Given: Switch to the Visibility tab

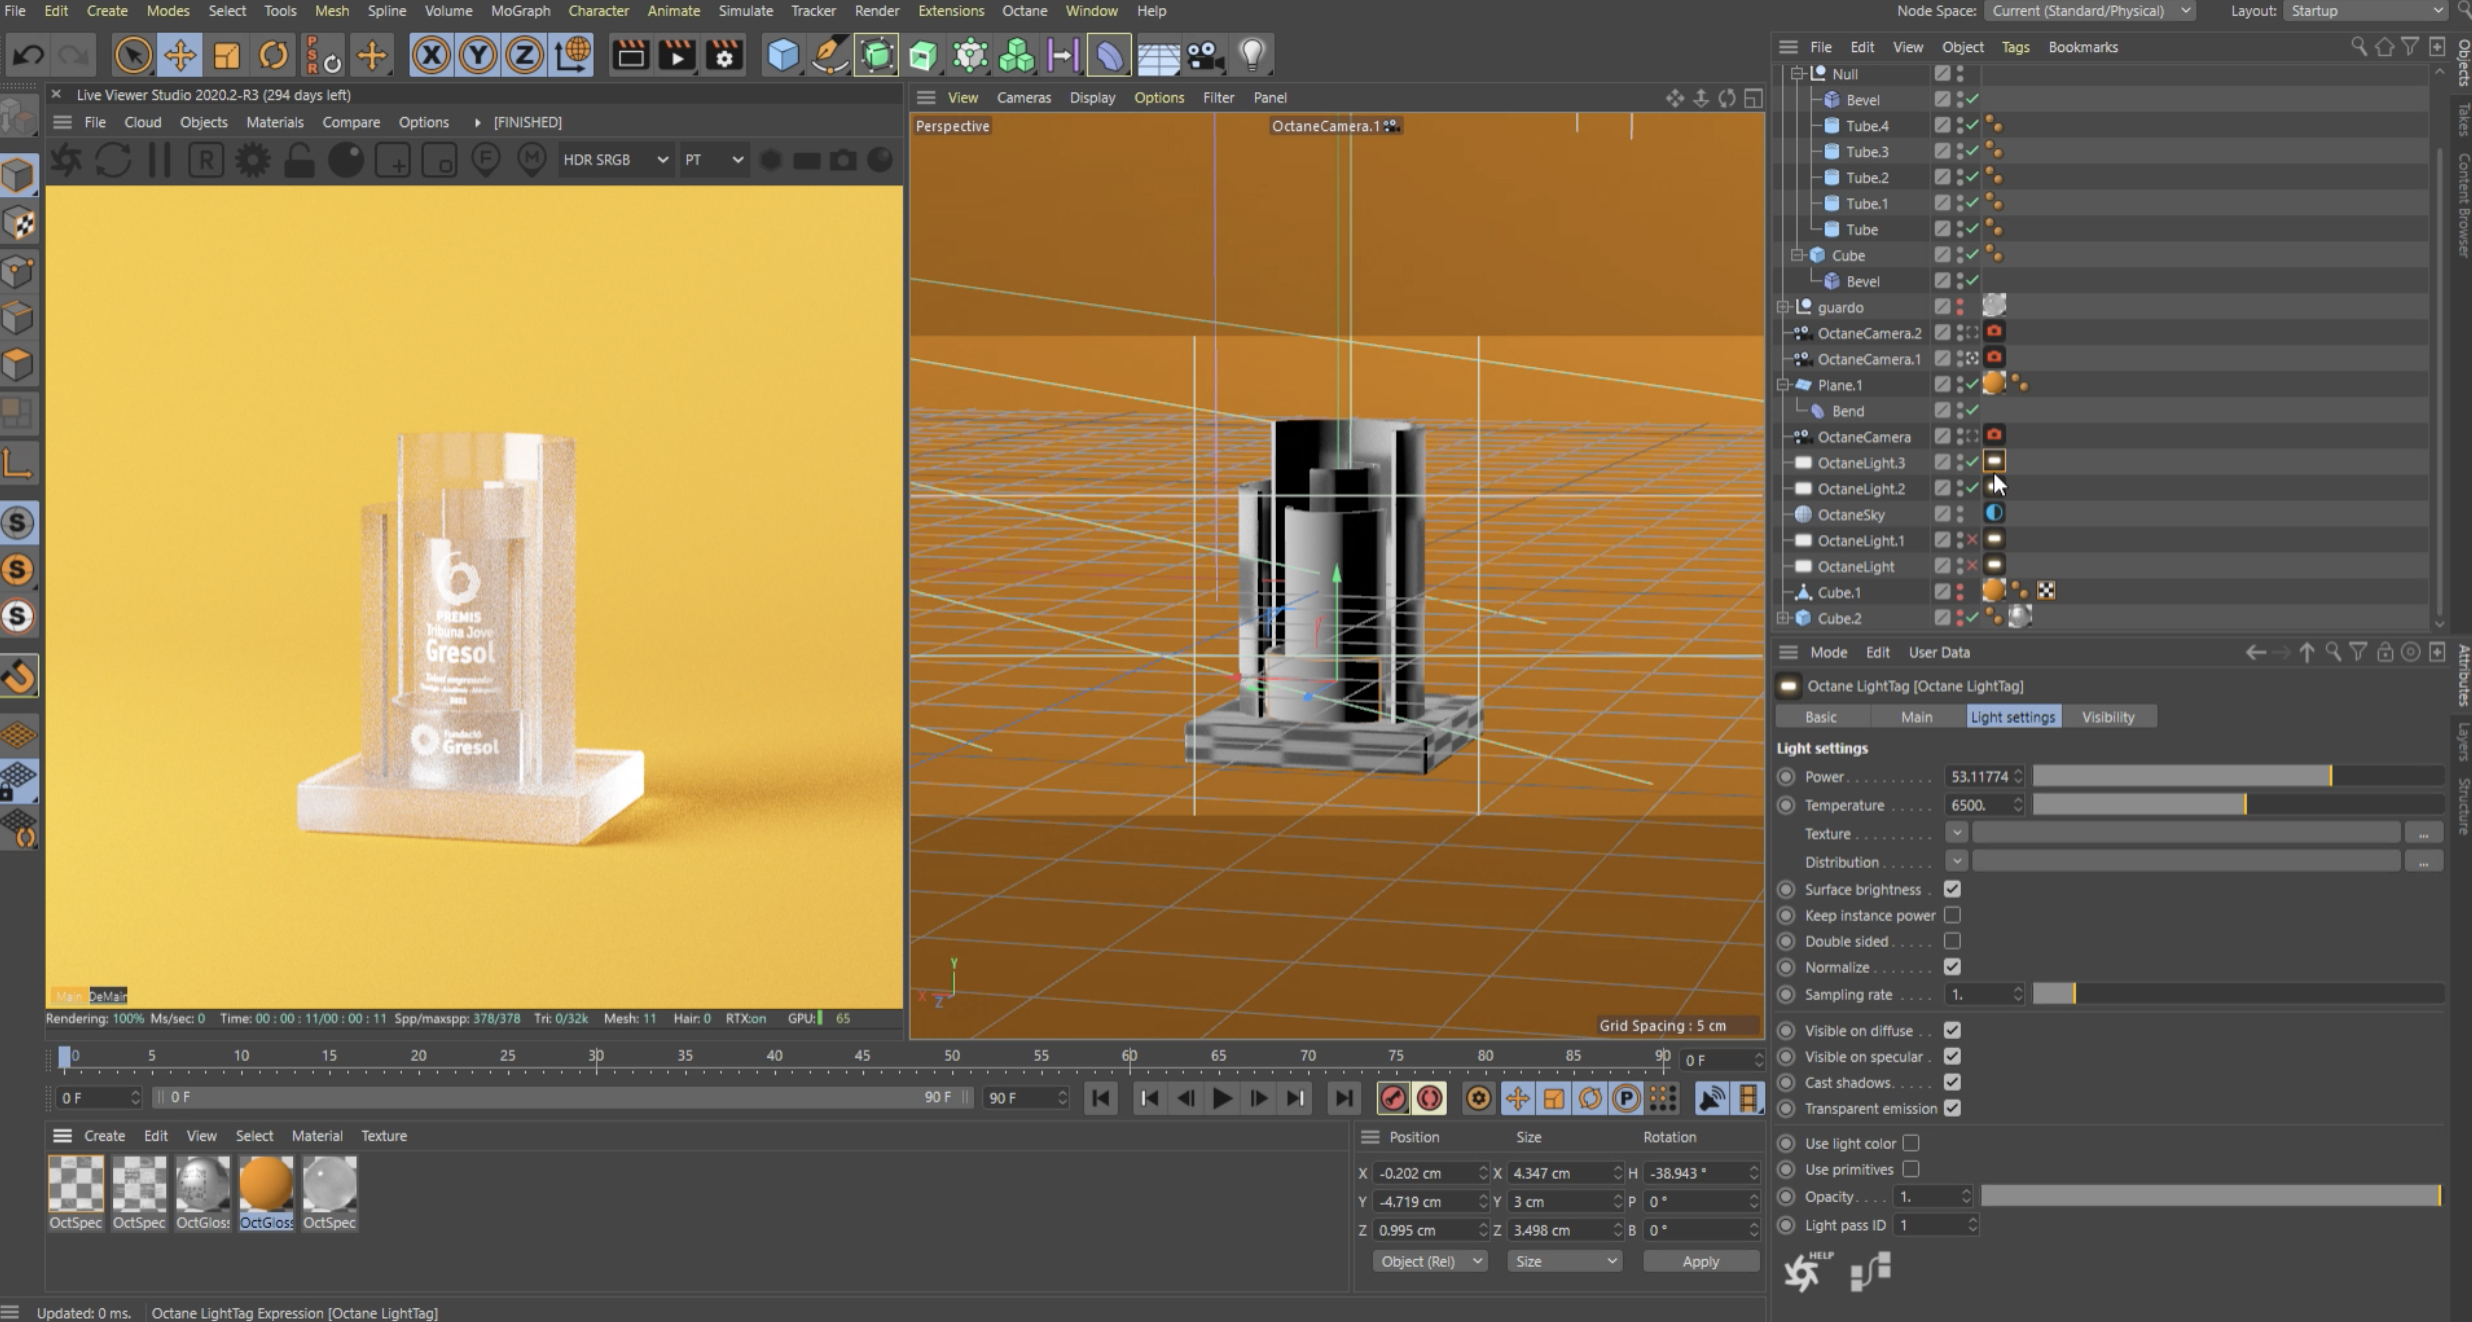Looking at the screenshot, I should [x=2107, y=717].
